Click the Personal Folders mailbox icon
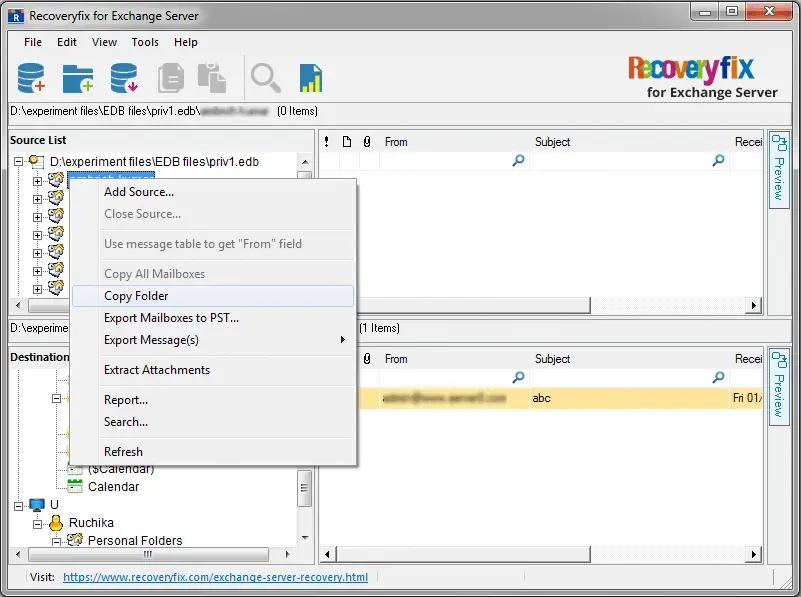The height and width of the screenshot is (597, 801). point(75,540)
